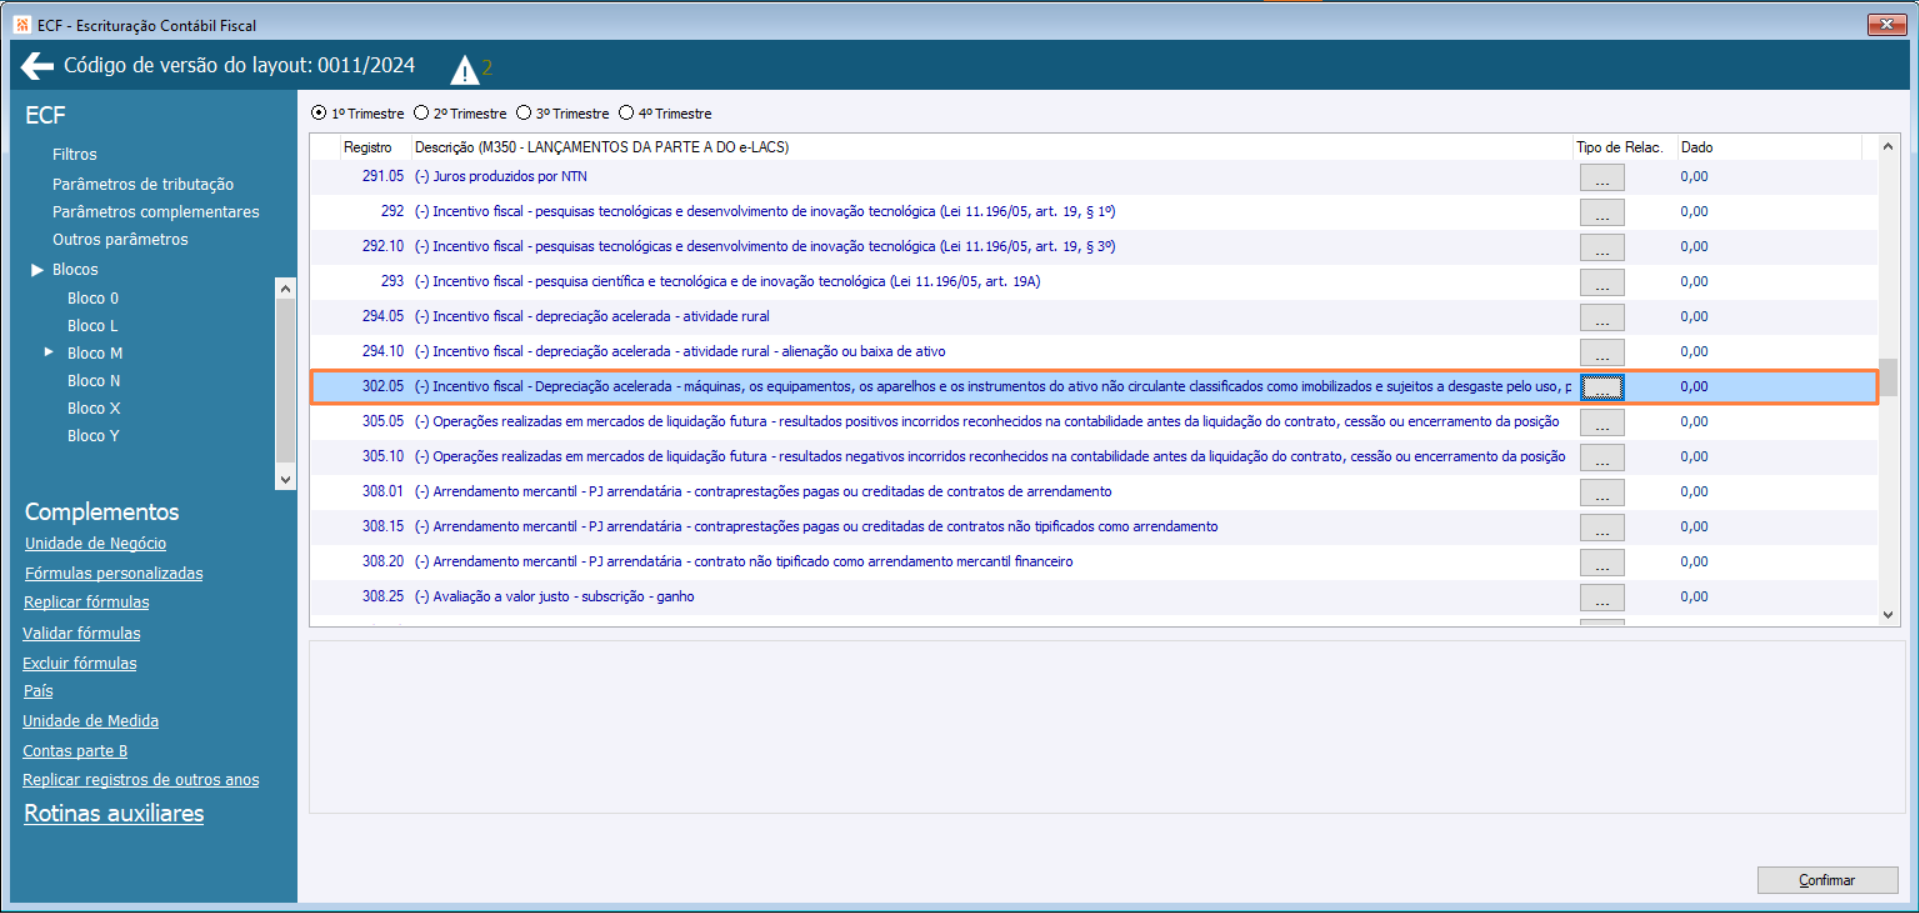Open Outros parâmetros
Screen dimensions: 1919x913
[120, 239]
